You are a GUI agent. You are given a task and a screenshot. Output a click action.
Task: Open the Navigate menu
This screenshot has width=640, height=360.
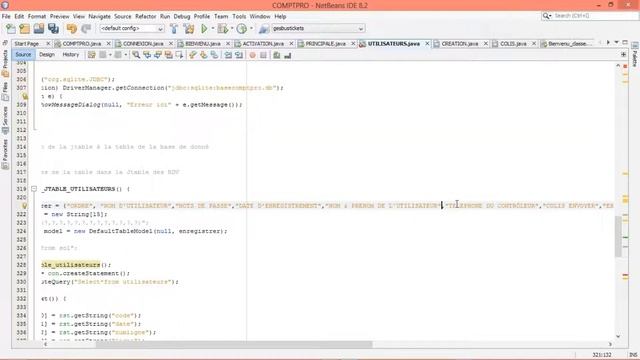click(100, 16)
